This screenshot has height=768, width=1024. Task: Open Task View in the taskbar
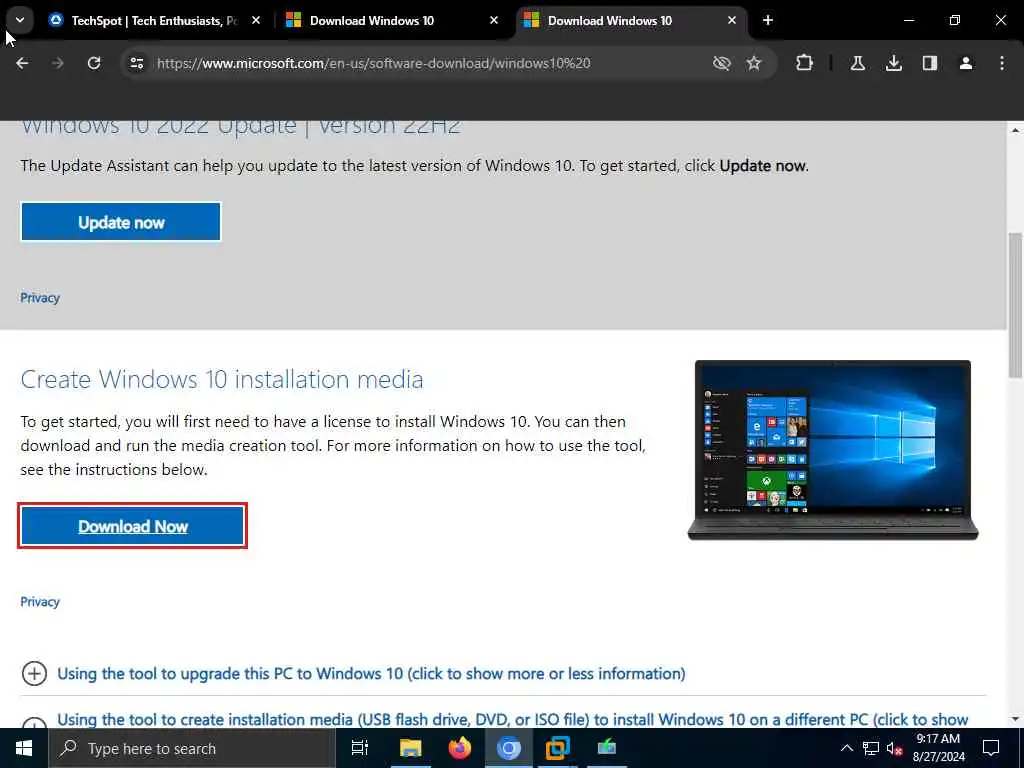360,748
